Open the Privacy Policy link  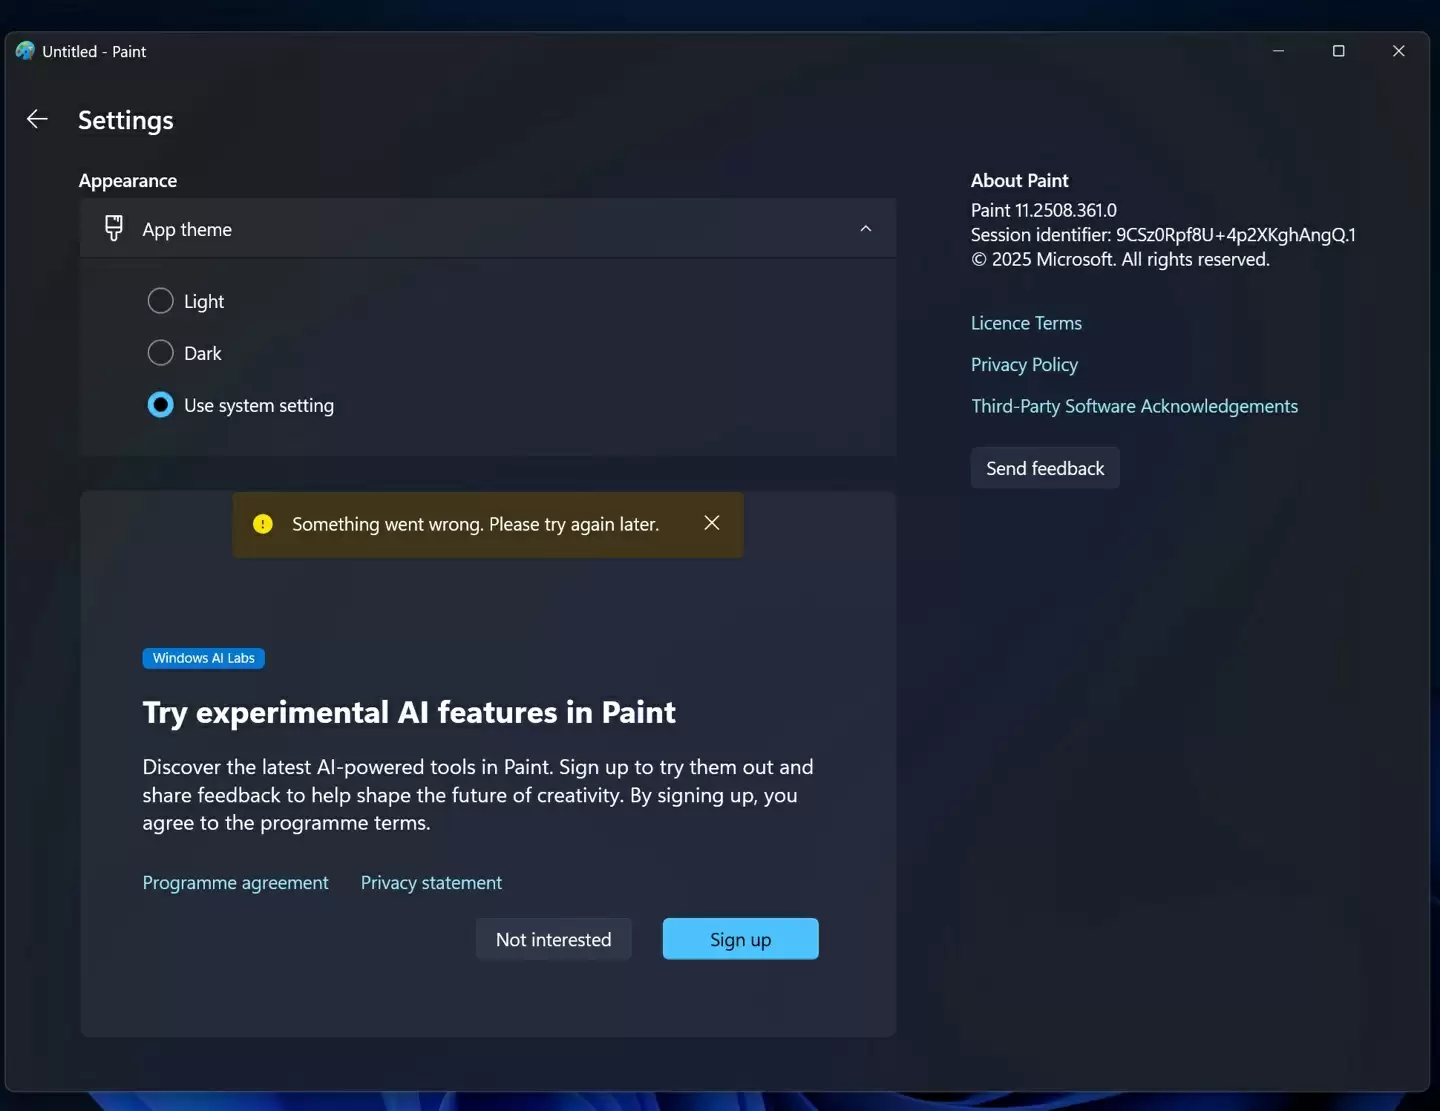pyautogui.click(x=1024, y=364)
